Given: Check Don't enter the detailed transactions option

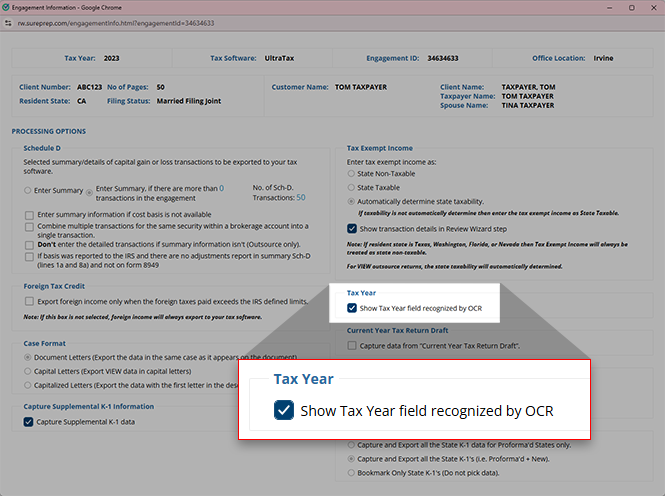Looking at the screenshot, I should click(x=29, y=245).
